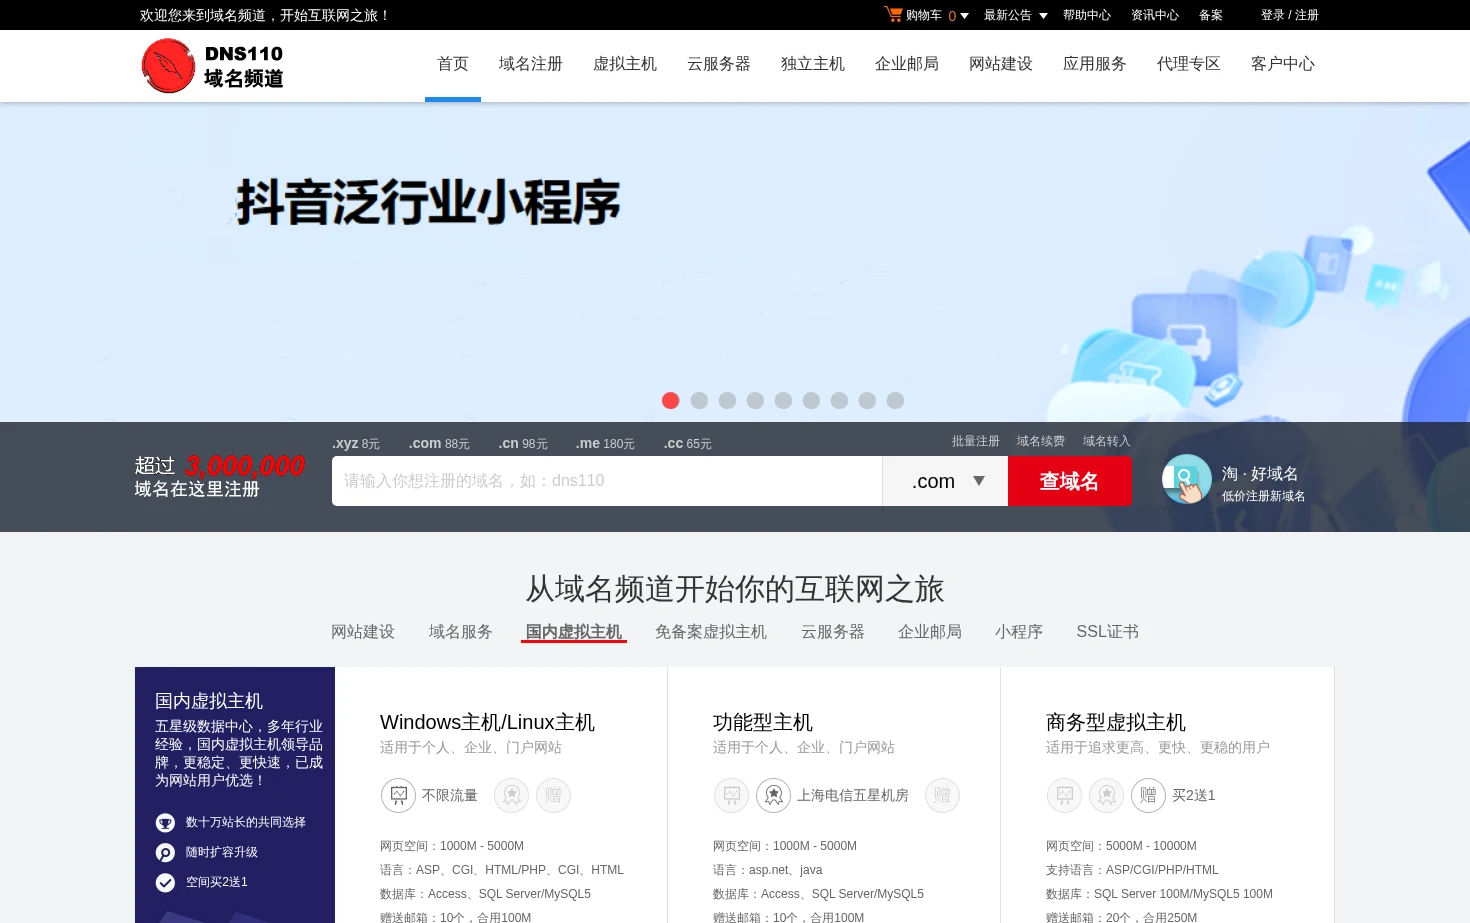Open the shopping cart icon
This screenshot has width=1470, height=923.
coord(893,14)
